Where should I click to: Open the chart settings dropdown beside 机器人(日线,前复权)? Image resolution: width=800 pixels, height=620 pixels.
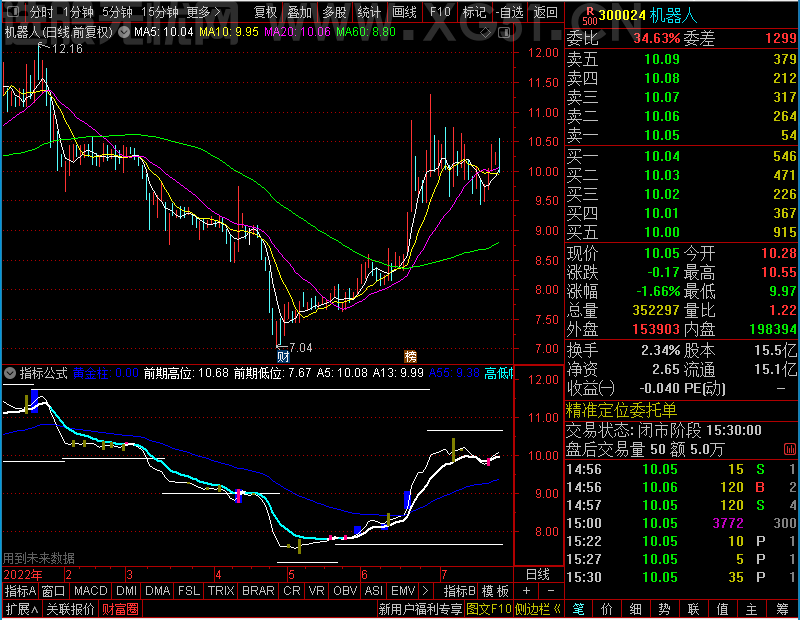tap(124, 32)
